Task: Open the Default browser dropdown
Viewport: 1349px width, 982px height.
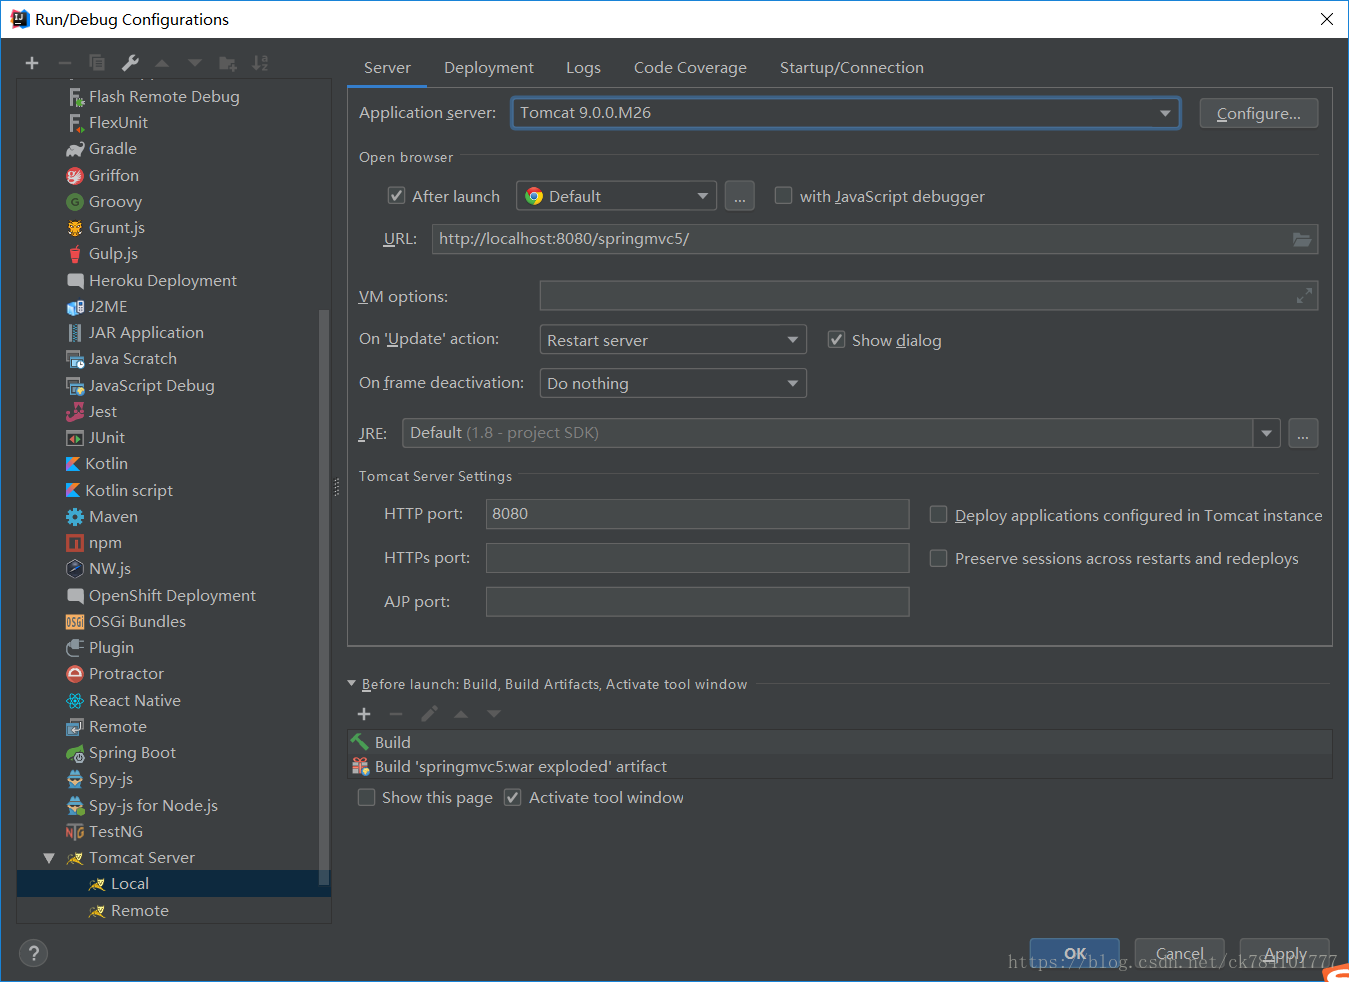Action: click(617, 196)
